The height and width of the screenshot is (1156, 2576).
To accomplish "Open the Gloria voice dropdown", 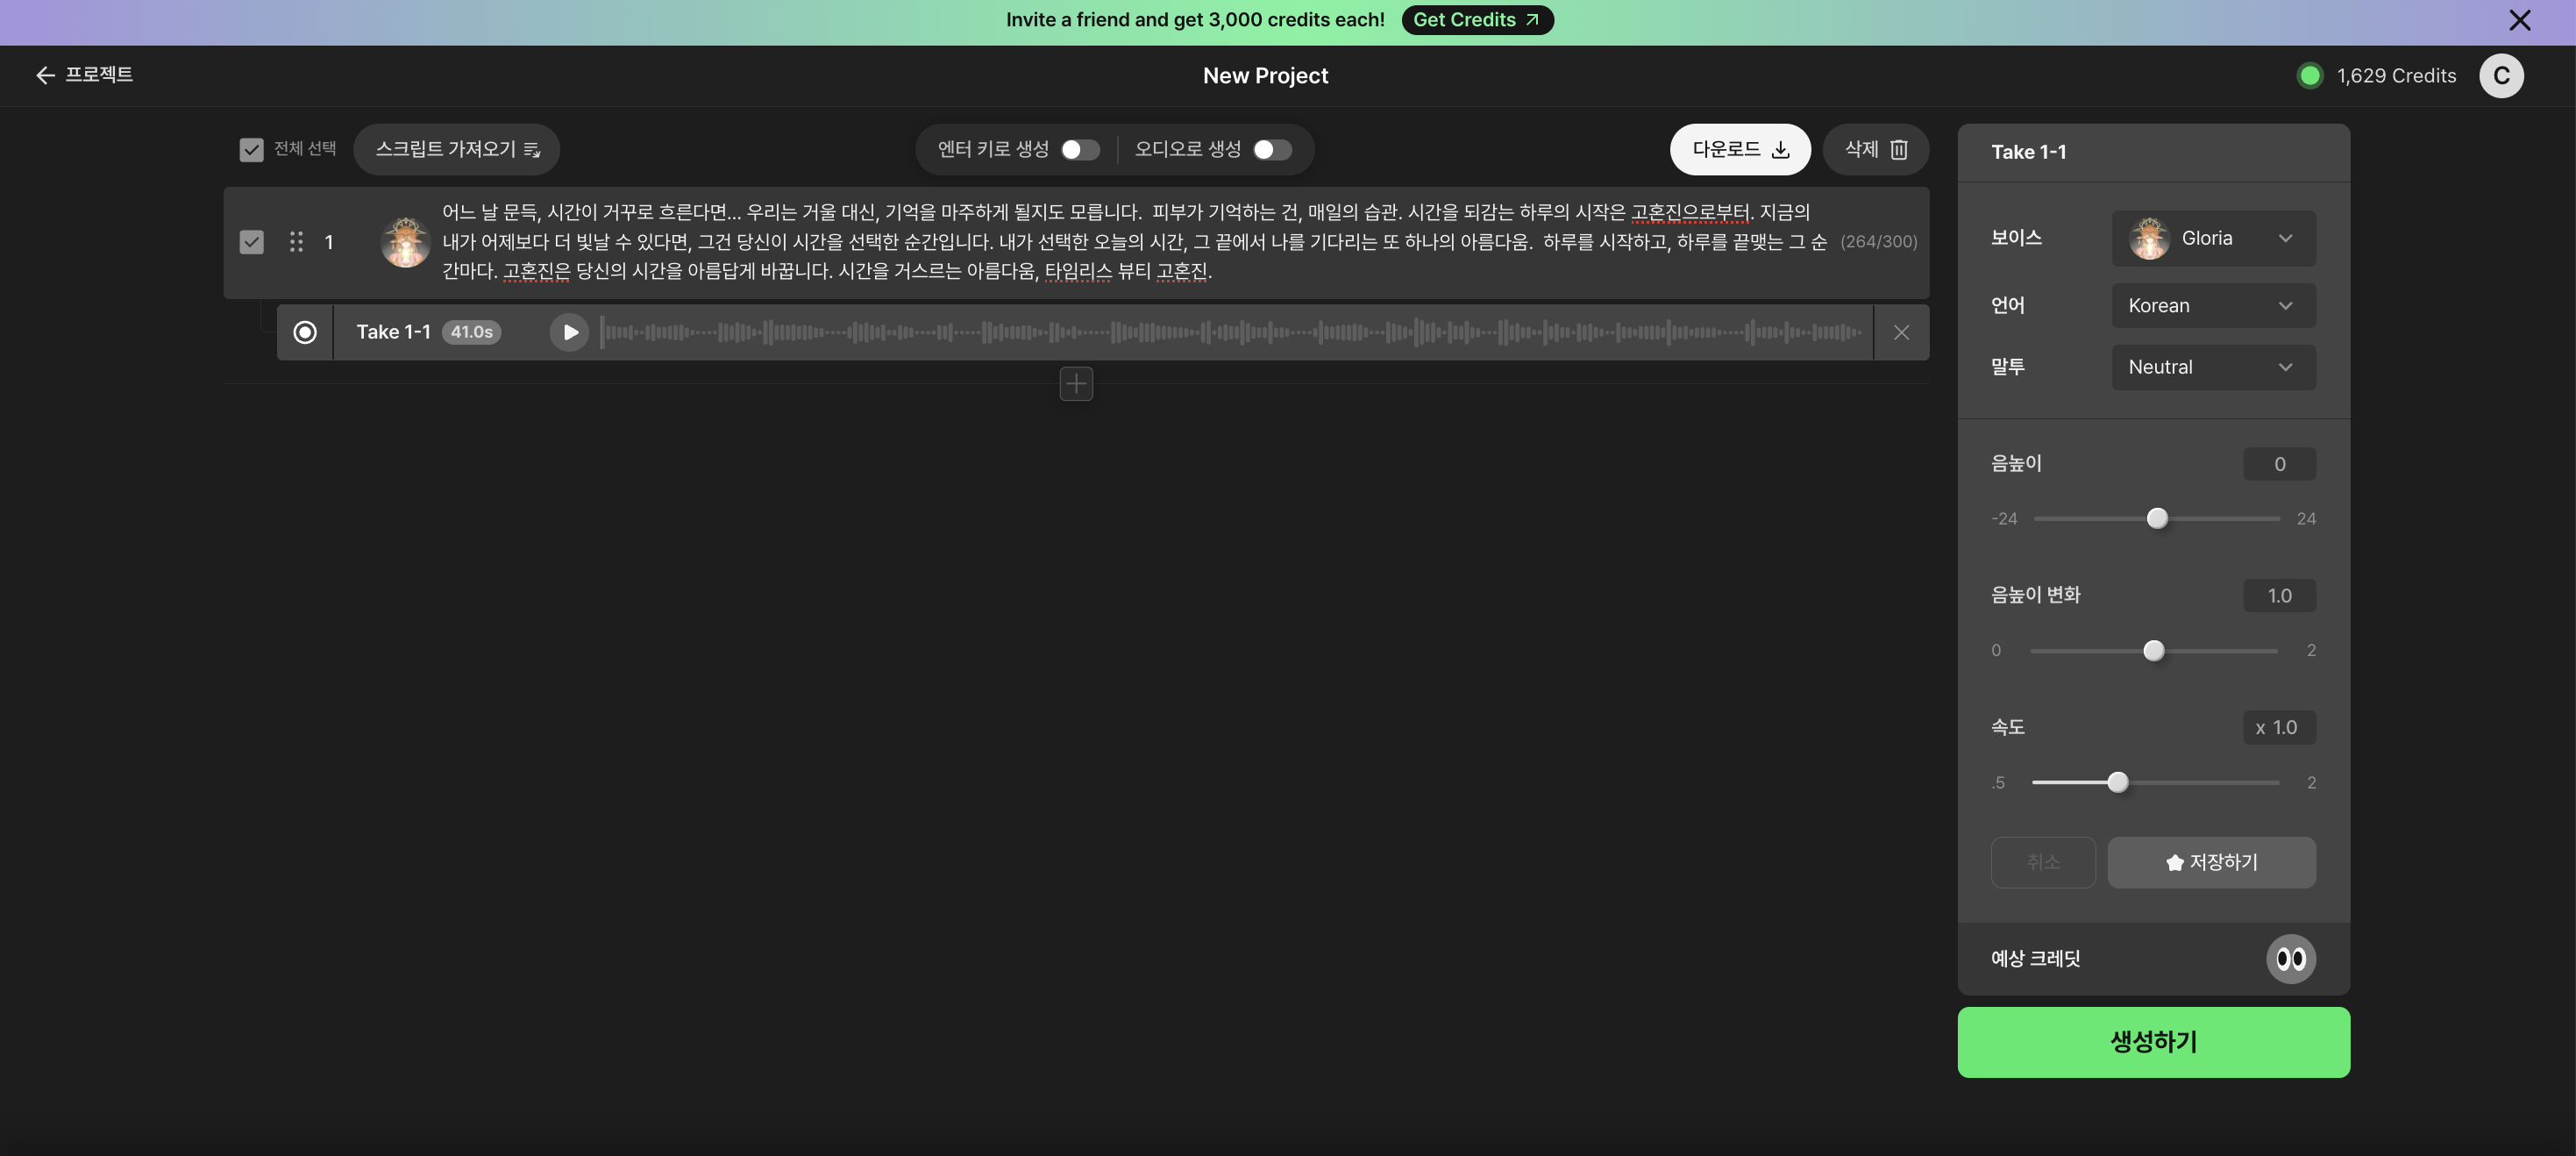I will 2213,238.
